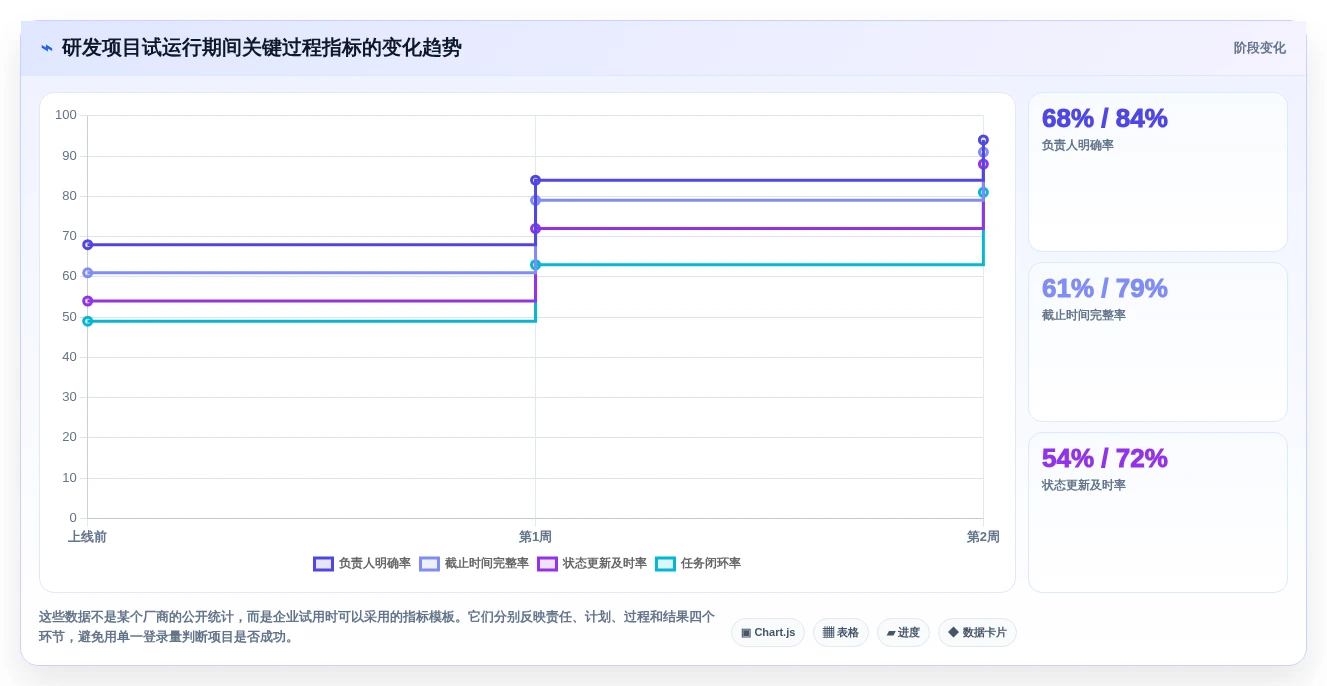Toggle the 任务闭环率 legend series
The image size is (1327, 686).
[698, 563]
